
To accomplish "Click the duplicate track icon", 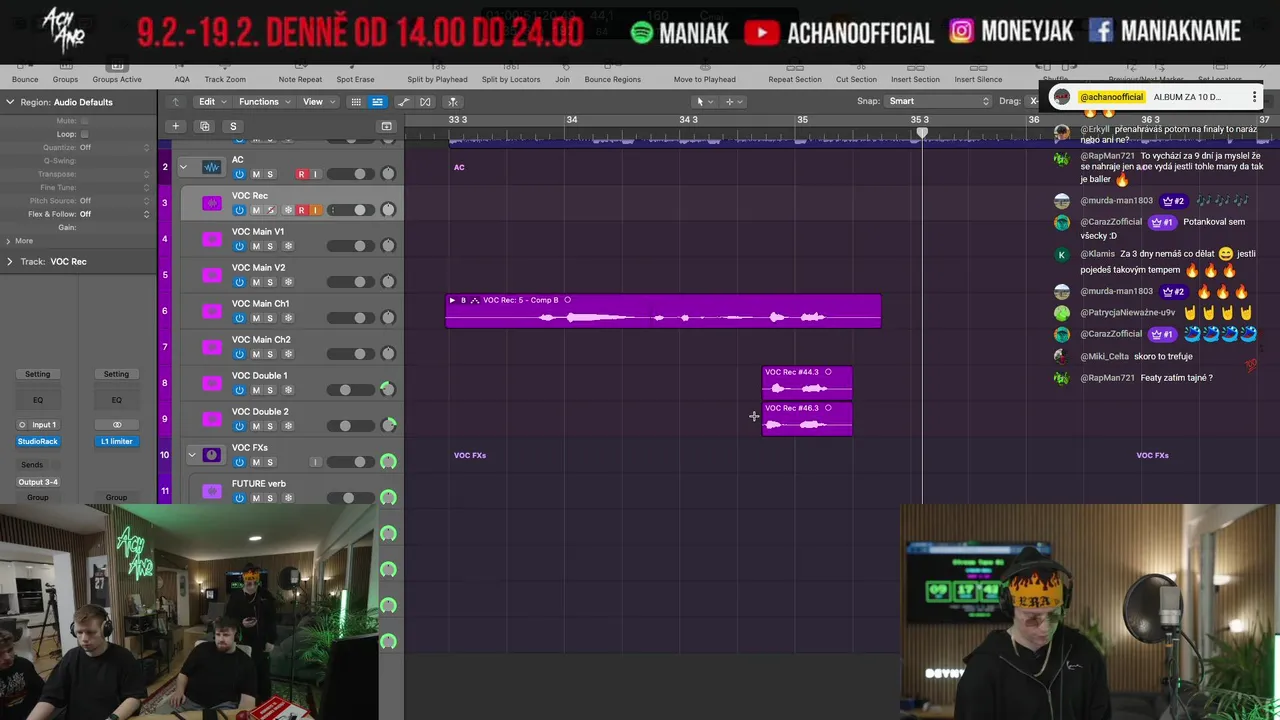I will pos(204,126).
